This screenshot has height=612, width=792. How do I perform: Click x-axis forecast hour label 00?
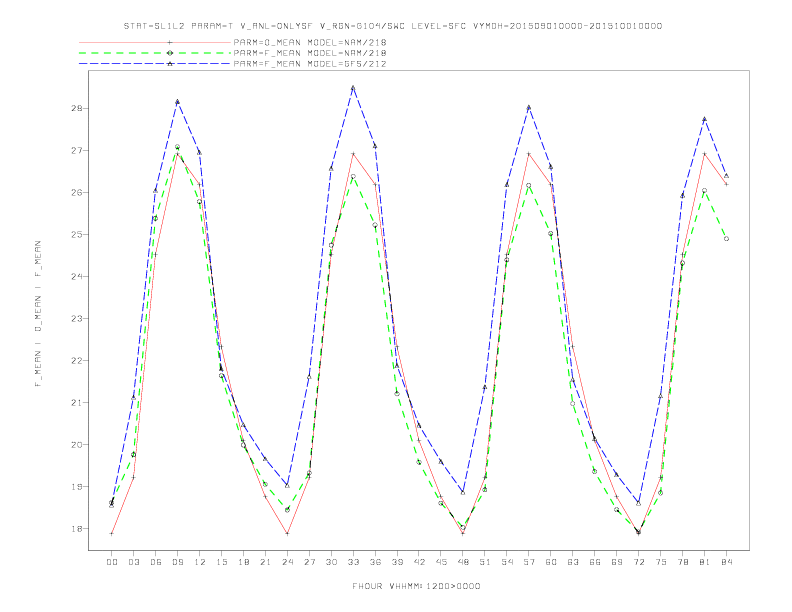(x=112, y=562)
